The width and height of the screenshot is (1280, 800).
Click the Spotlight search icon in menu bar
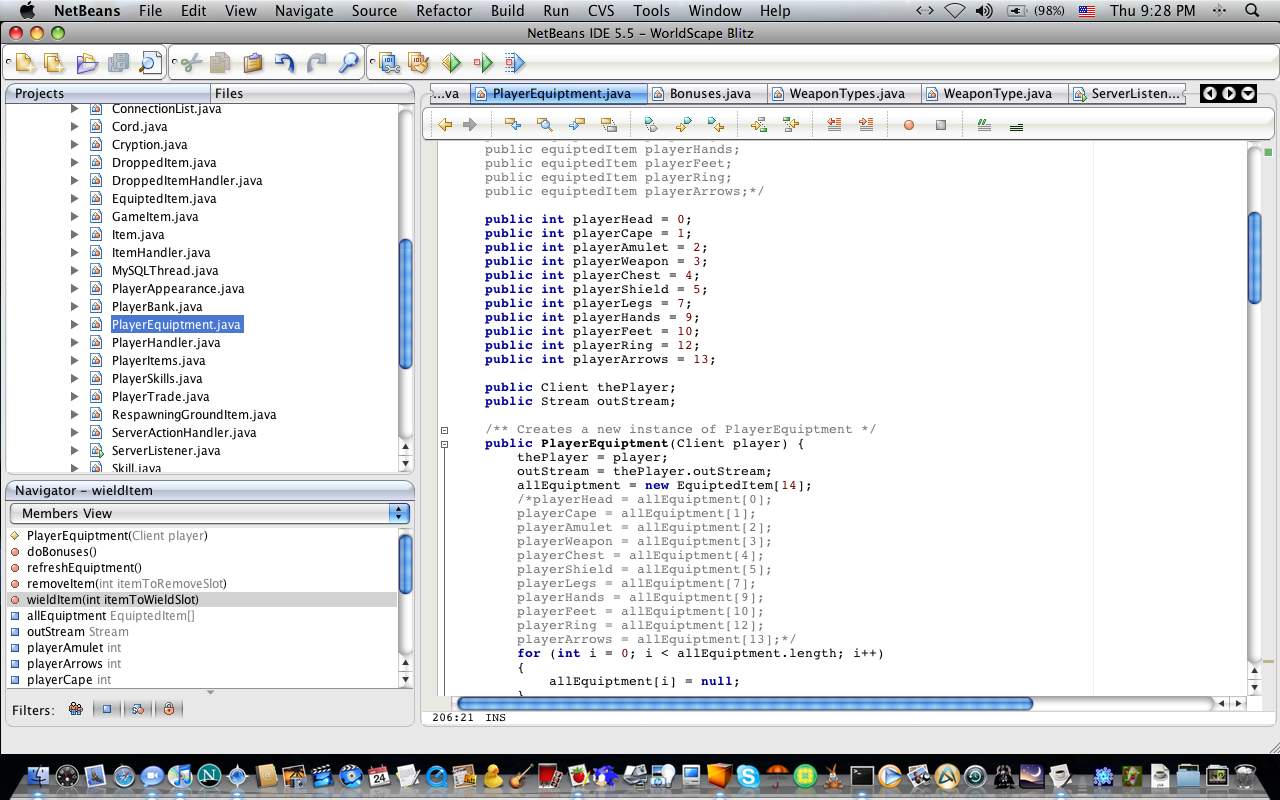(x=1253, y=11)
